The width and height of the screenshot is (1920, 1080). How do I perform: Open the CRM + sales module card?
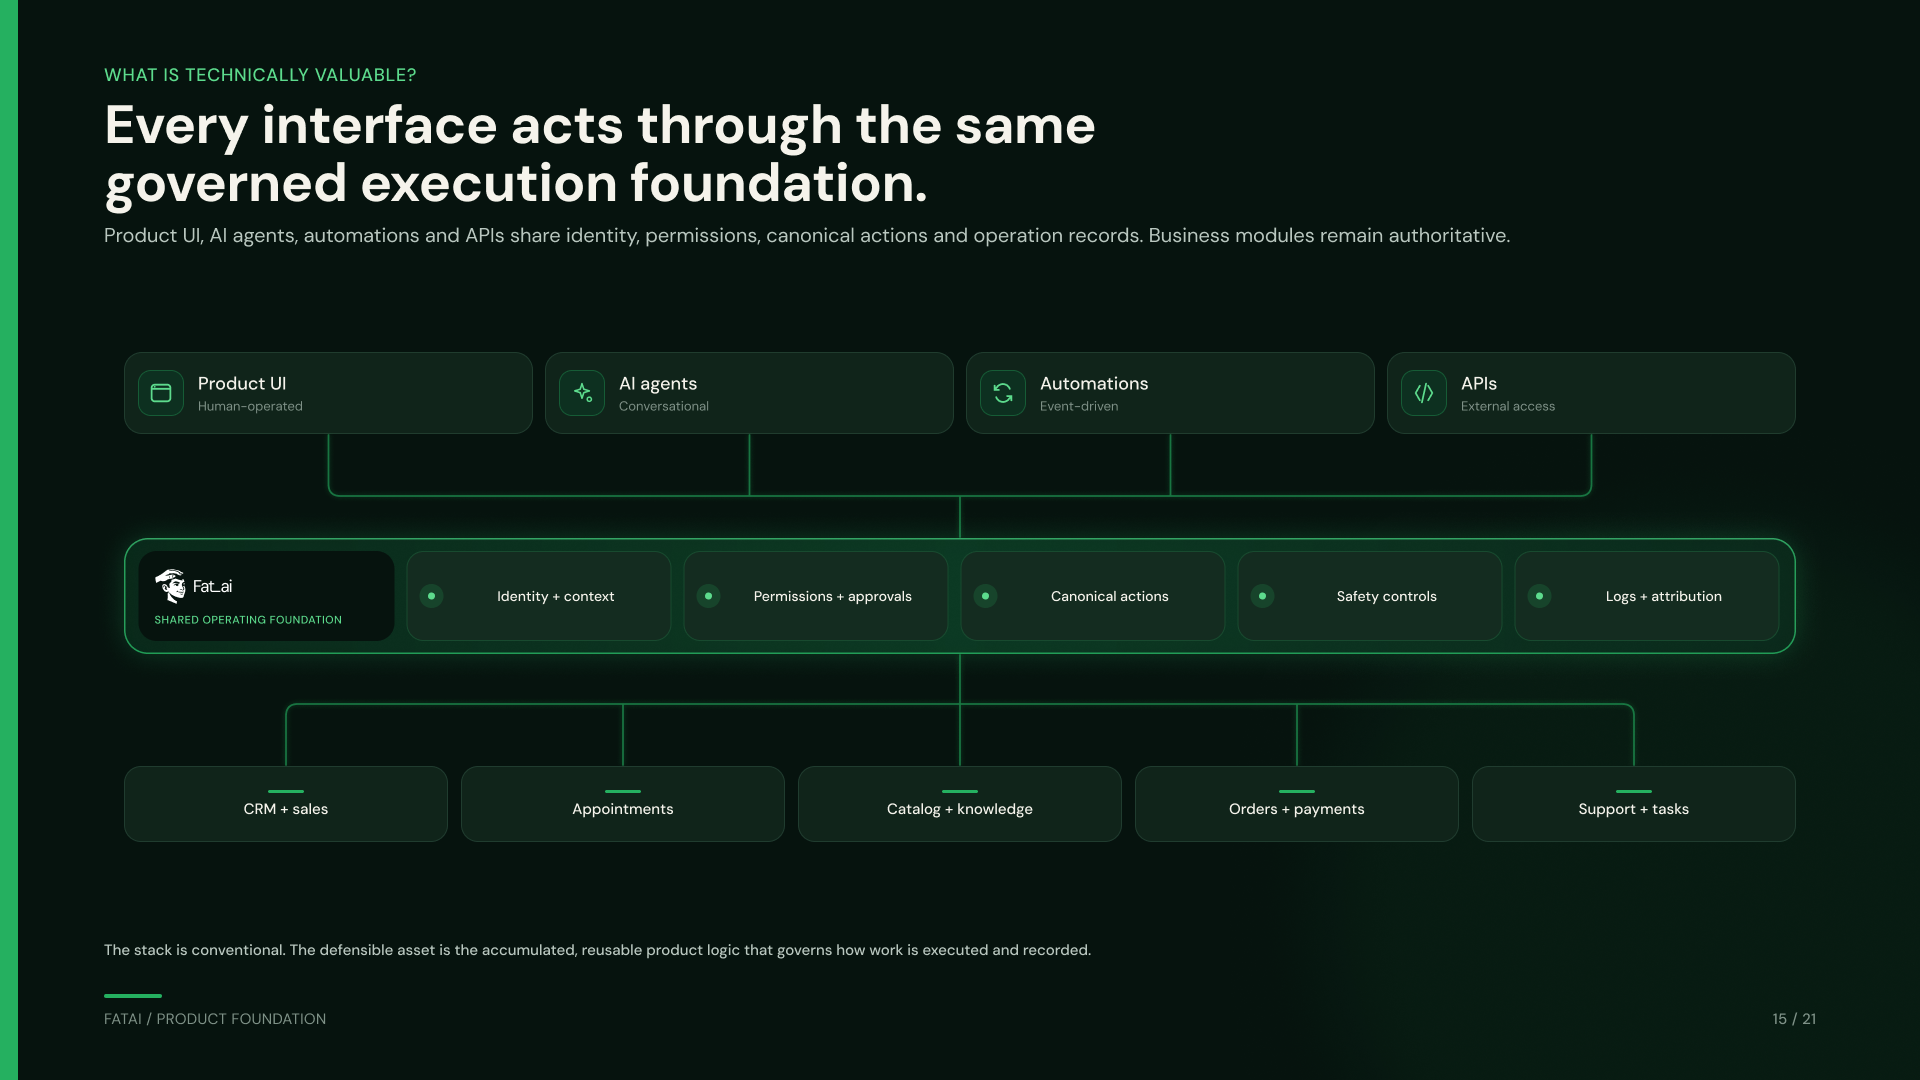[286, 804]
